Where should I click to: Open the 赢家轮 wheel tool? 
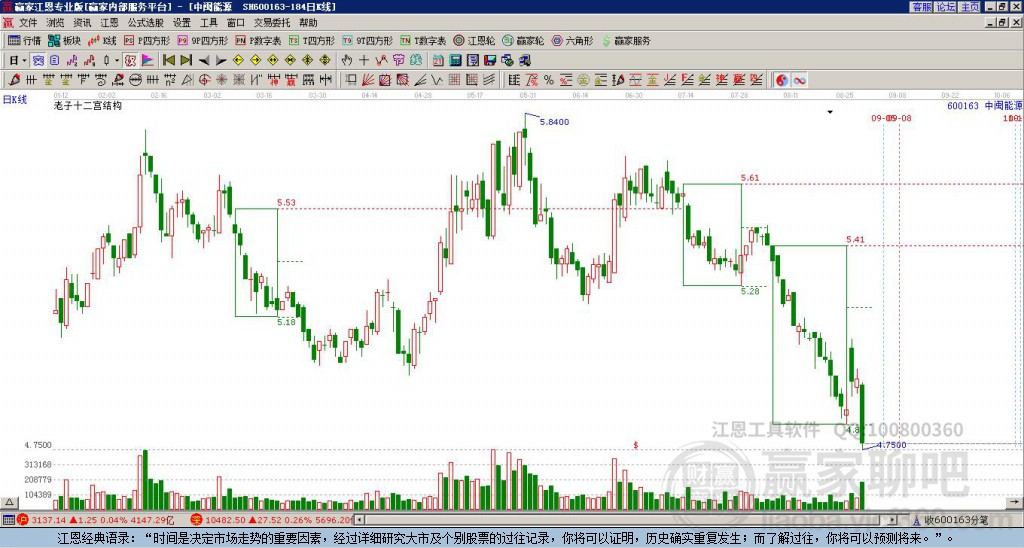pos(523,40)
